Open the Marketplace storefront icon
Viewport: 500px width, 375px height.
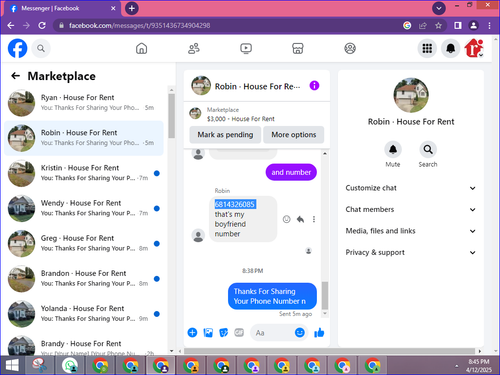pyautogui.click(x=298, y=49)
